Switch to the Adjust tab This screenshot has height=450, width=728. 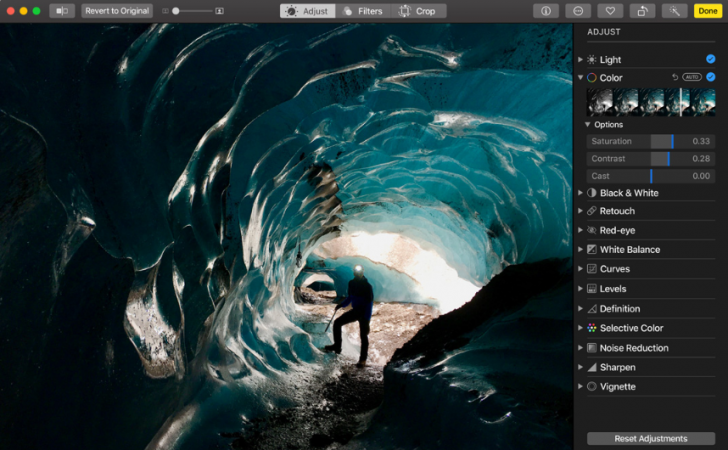point(307,11)
